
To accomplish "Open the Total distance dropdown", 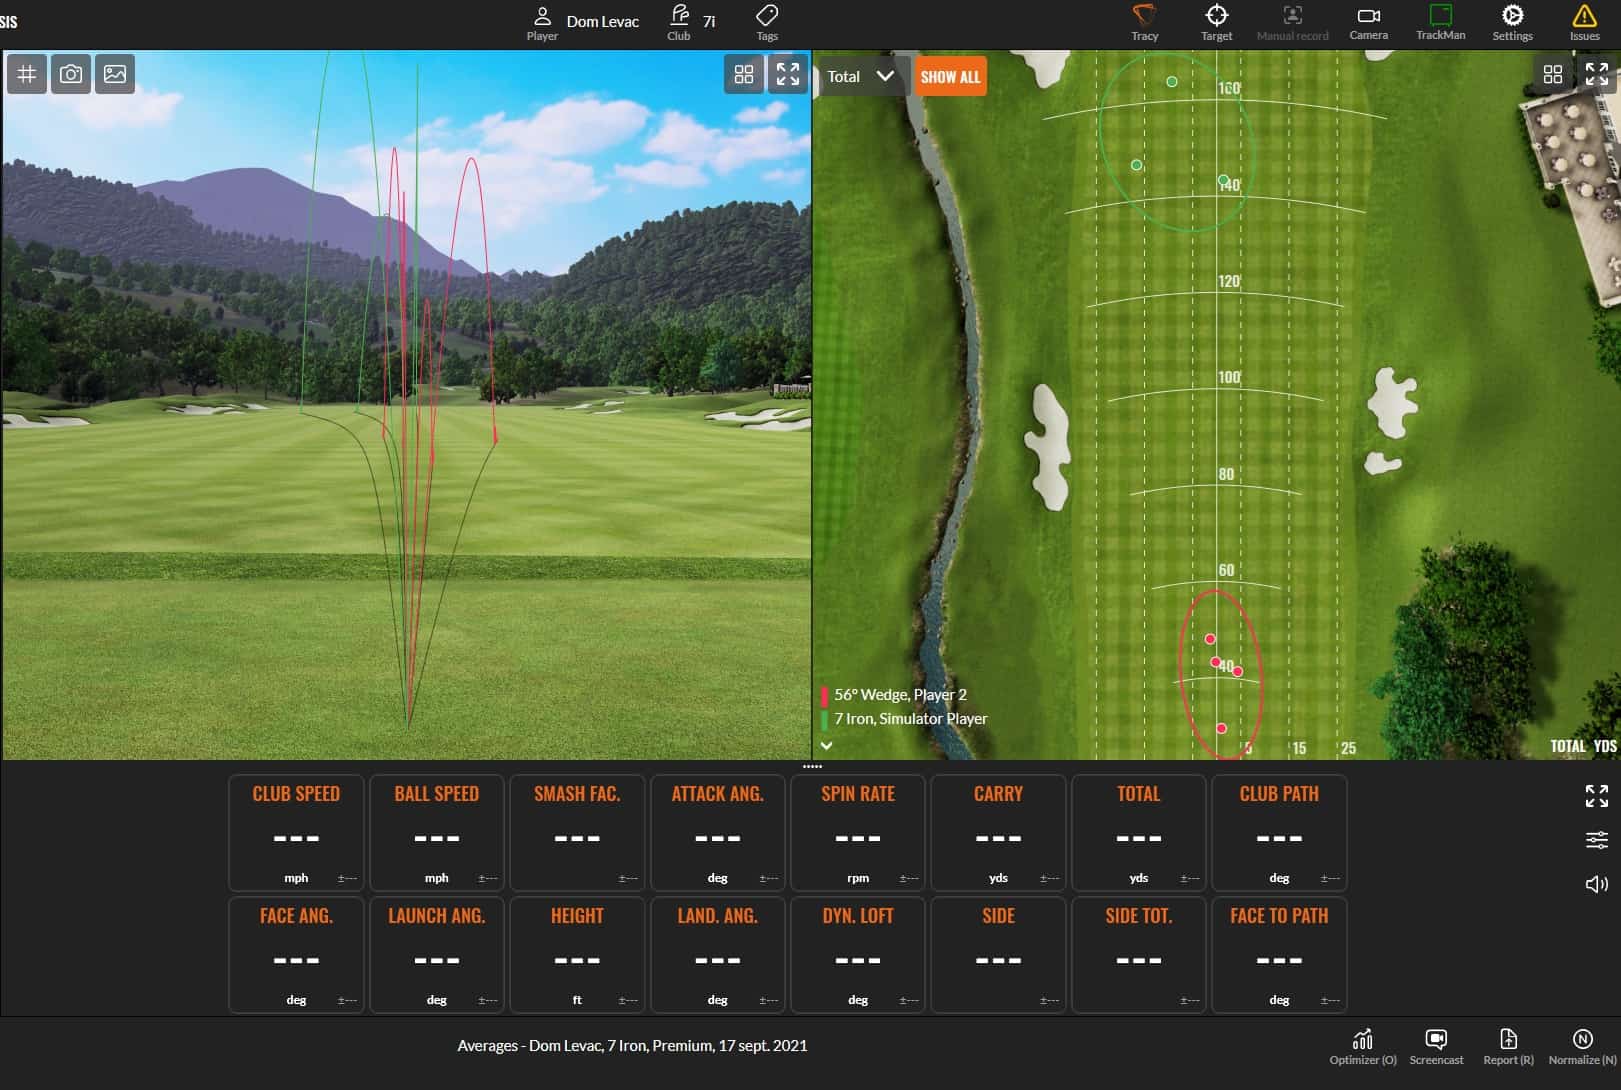I will [x=860, y=76].
